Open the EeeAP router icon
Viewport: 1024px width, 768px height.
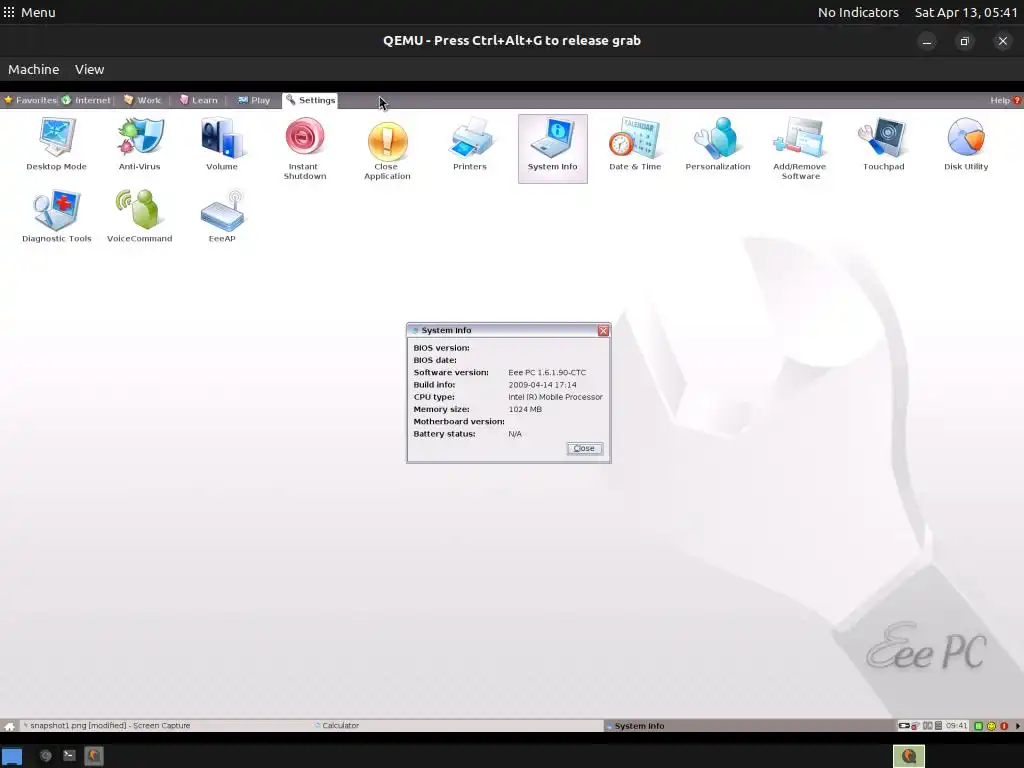222,216
